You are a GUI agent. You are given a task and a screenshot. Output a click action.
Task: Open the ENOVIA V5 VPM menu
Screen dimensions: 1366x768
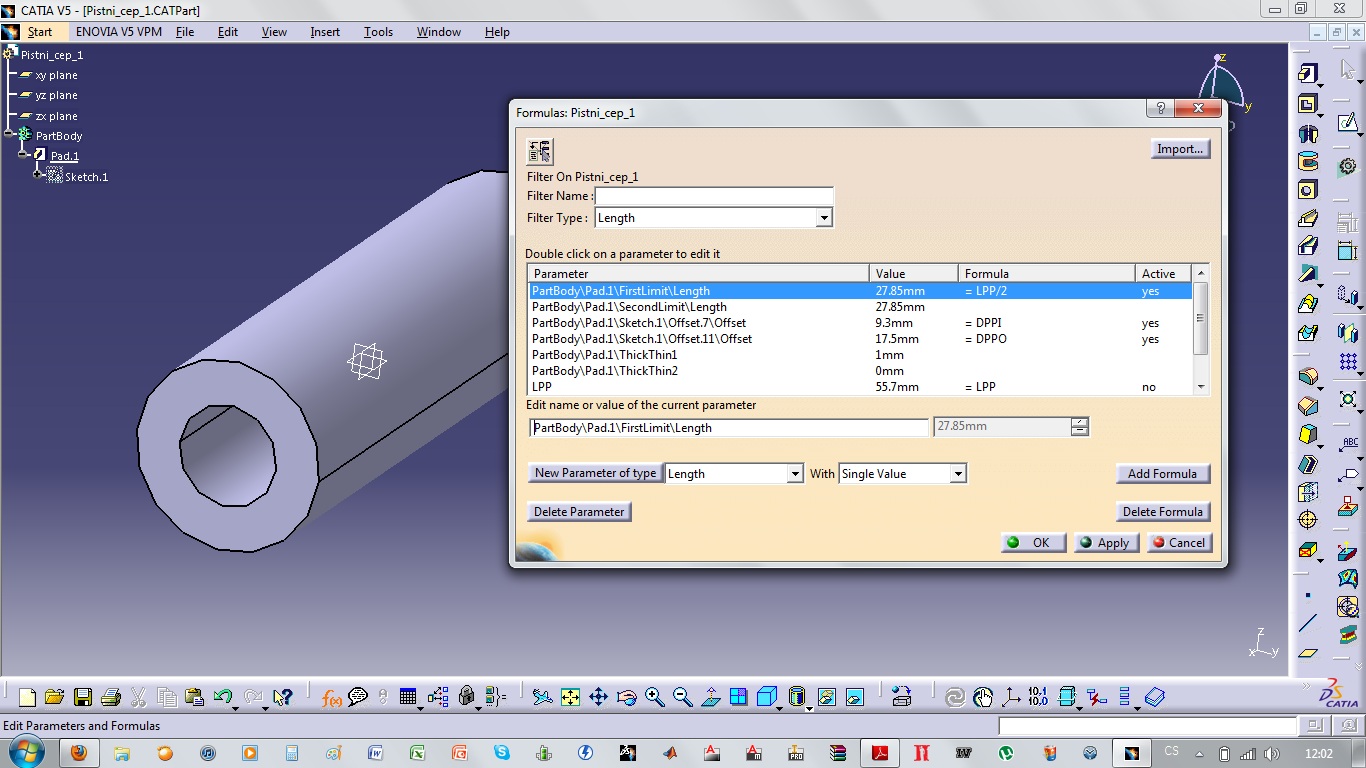coord(119,32)
